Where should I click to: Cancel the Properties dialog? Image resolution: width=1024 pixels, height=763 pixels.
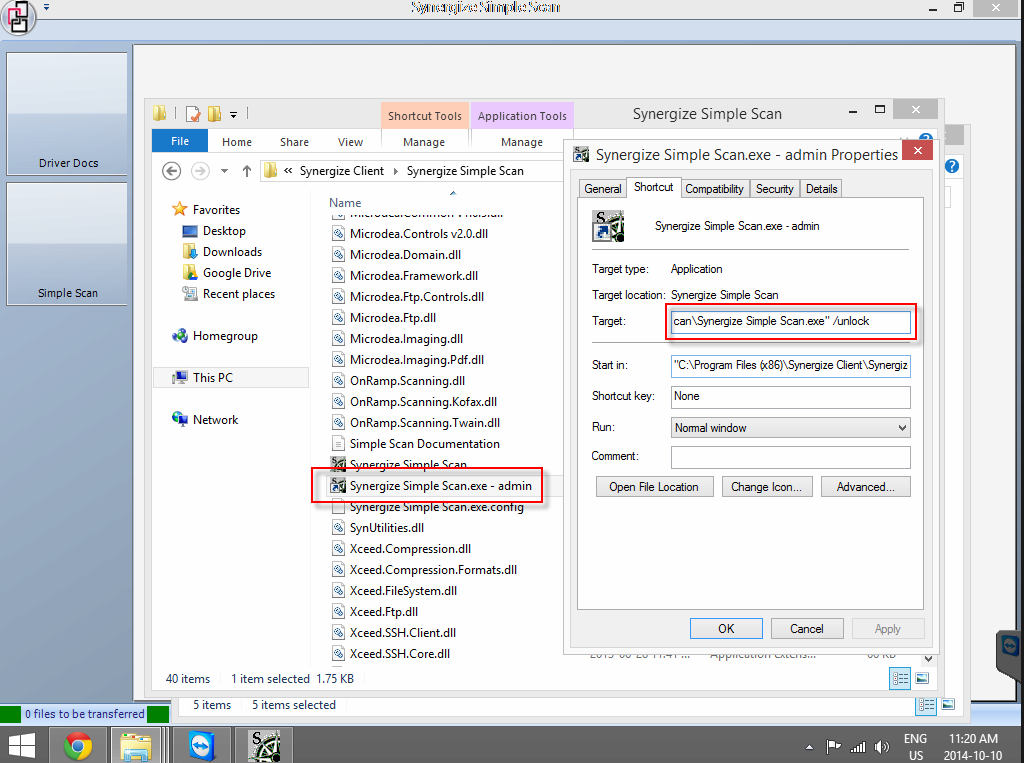[807, 628]
